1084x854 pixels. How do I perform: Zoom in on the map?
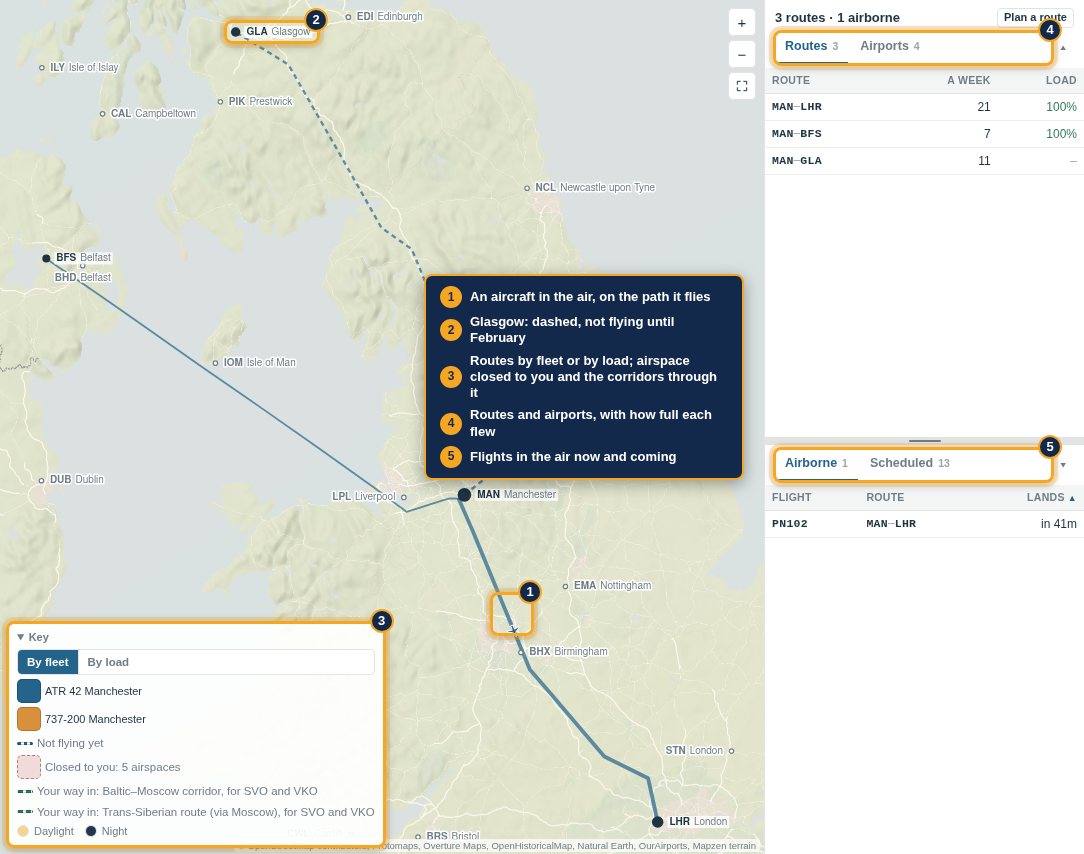[741, 23]
